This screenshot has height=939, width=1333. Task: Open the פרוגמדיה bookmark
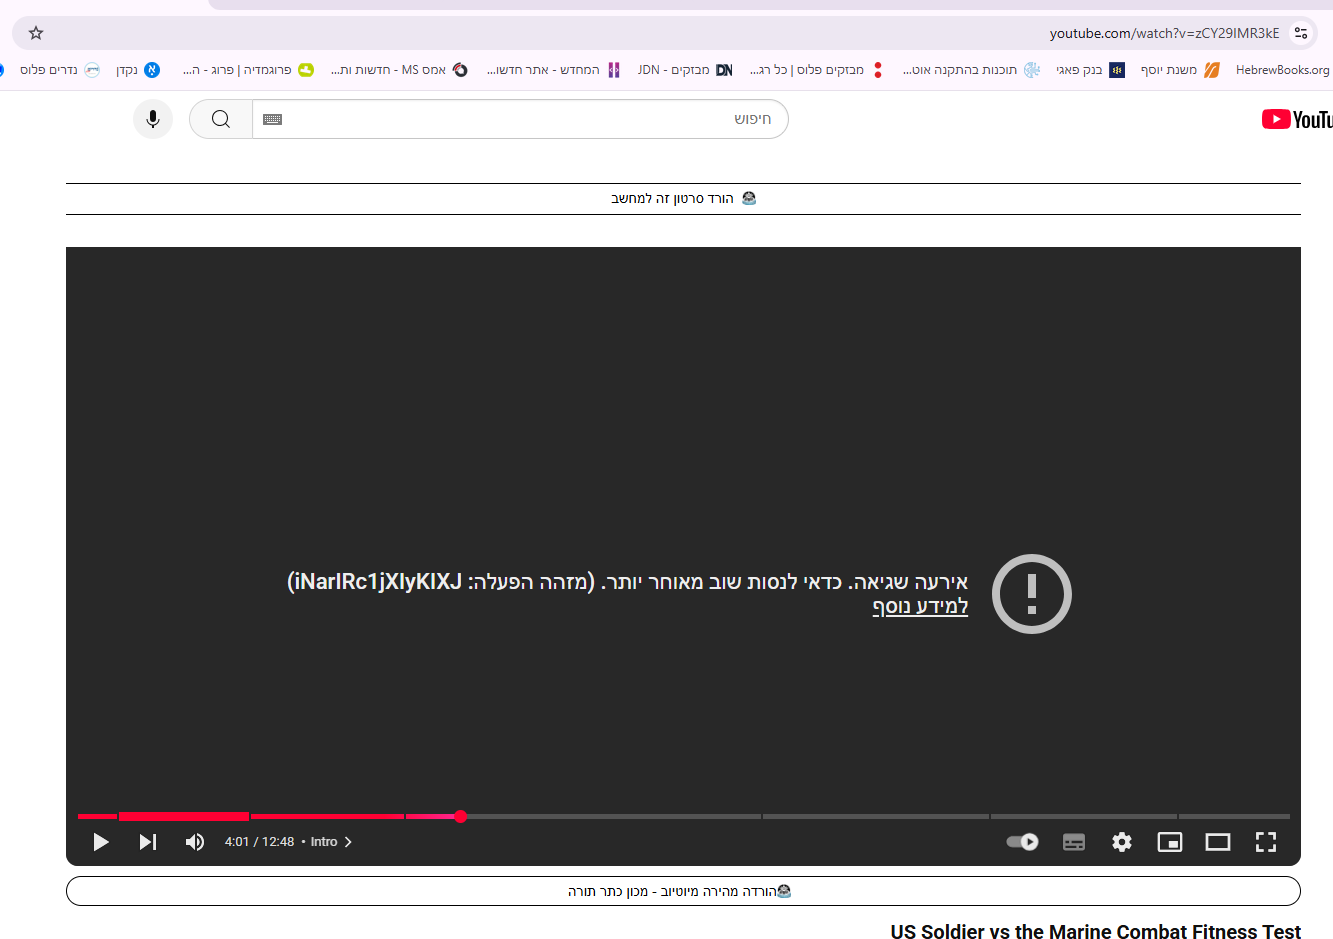point(248,70)
